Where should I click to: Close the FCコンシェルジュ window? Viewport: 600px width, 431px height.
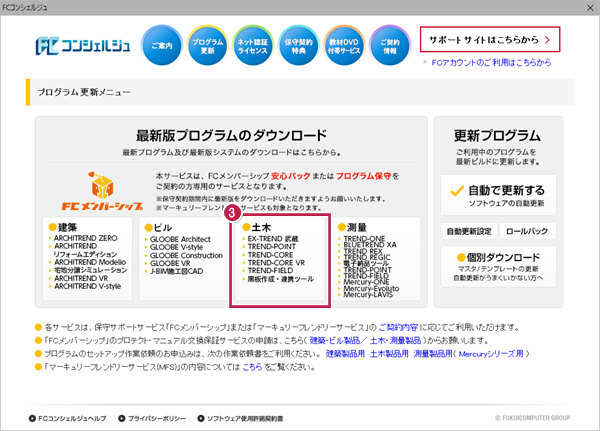[590, 8]
